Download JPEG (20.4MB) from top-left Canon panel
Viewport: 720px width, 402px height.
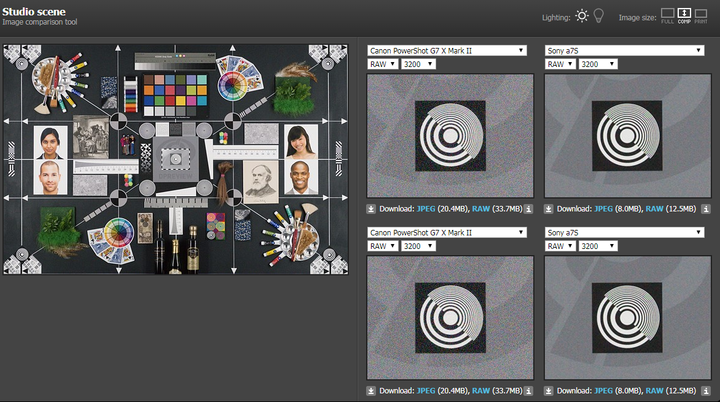(x=426, y=209)
